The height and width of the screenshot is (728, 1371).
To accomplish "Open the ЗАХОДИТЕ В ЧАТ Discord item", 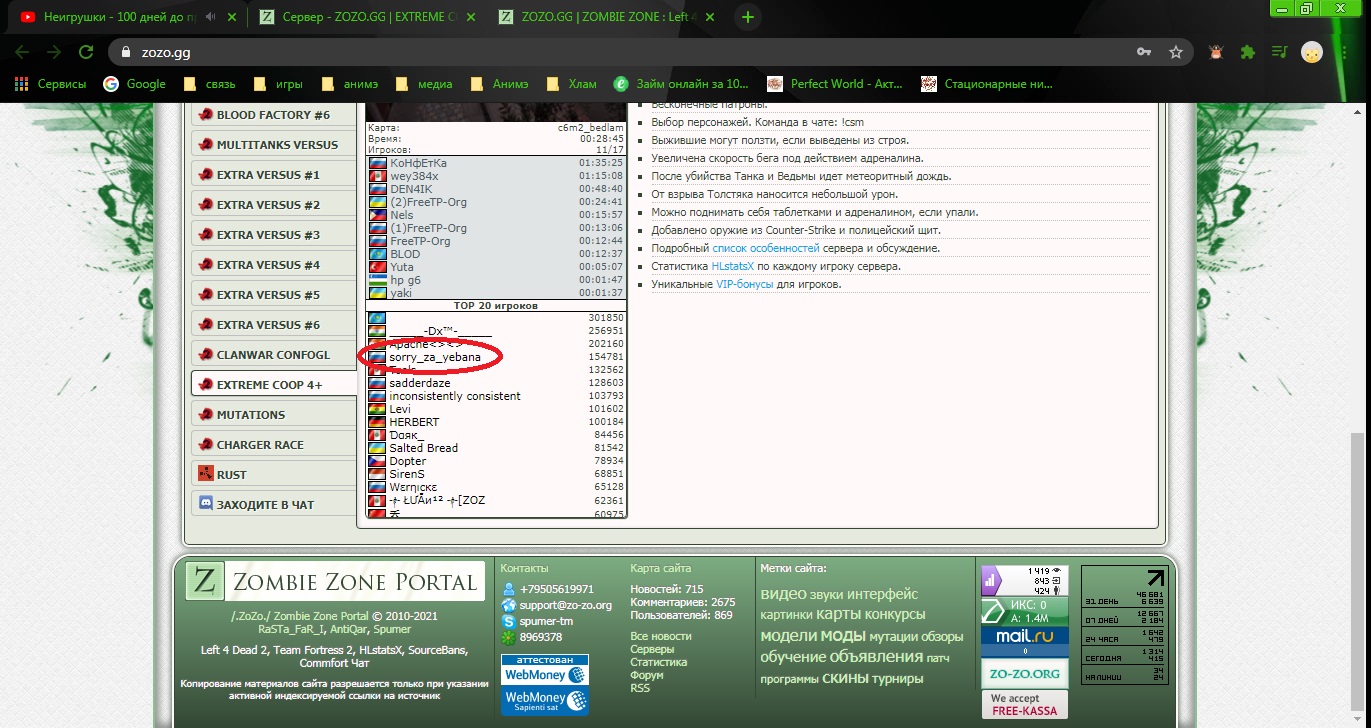I will coord(265,505).
